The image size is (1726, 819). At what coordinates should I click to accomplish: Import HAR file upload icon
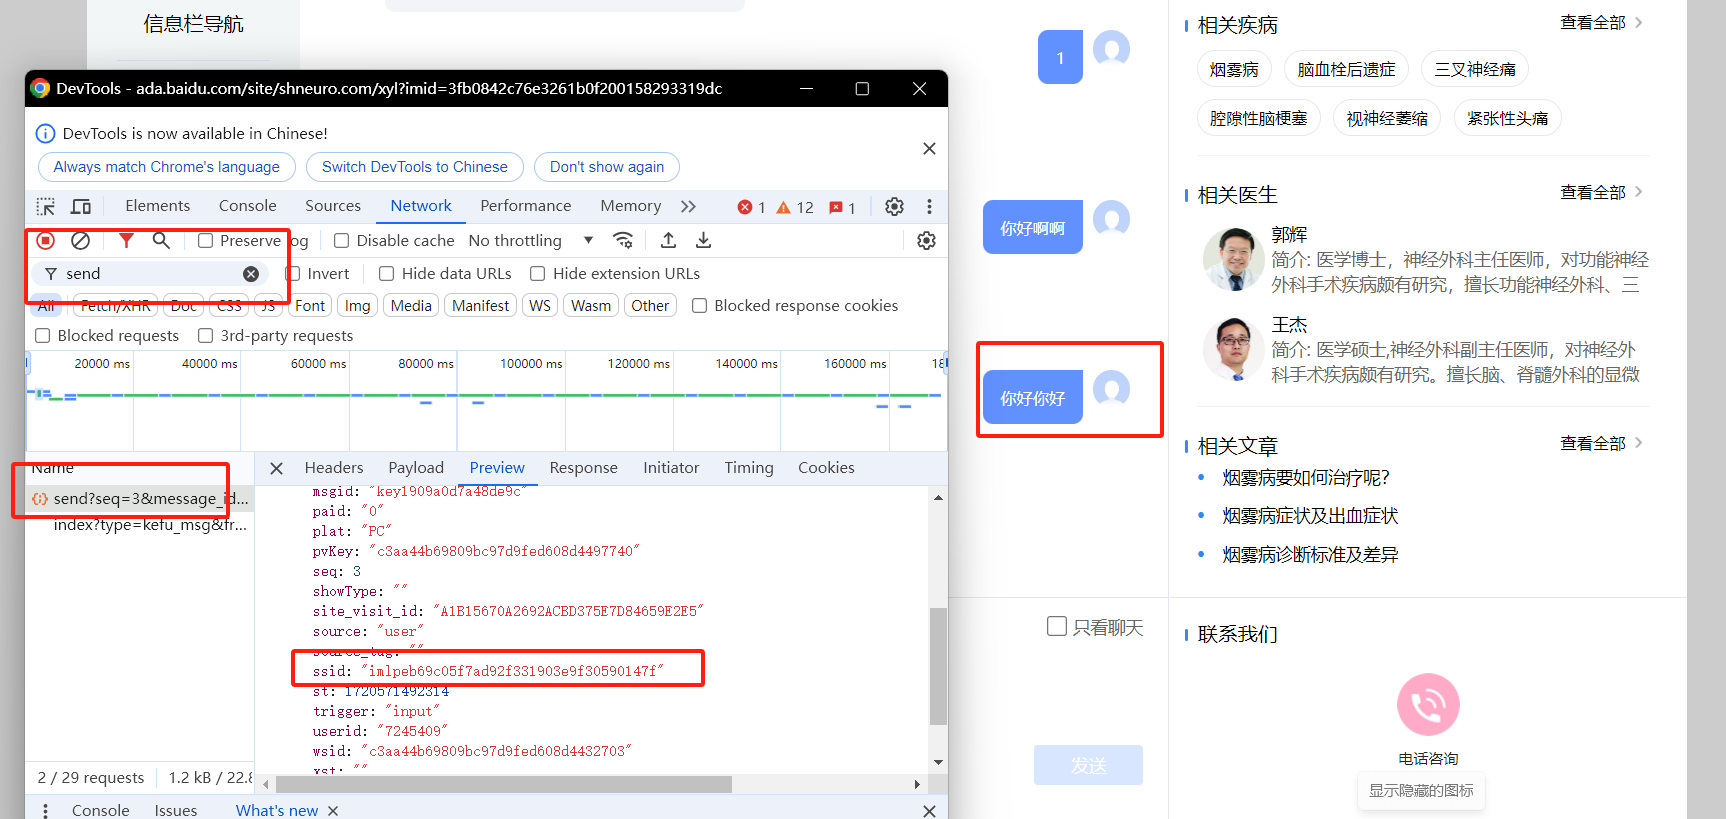(668, 240)
